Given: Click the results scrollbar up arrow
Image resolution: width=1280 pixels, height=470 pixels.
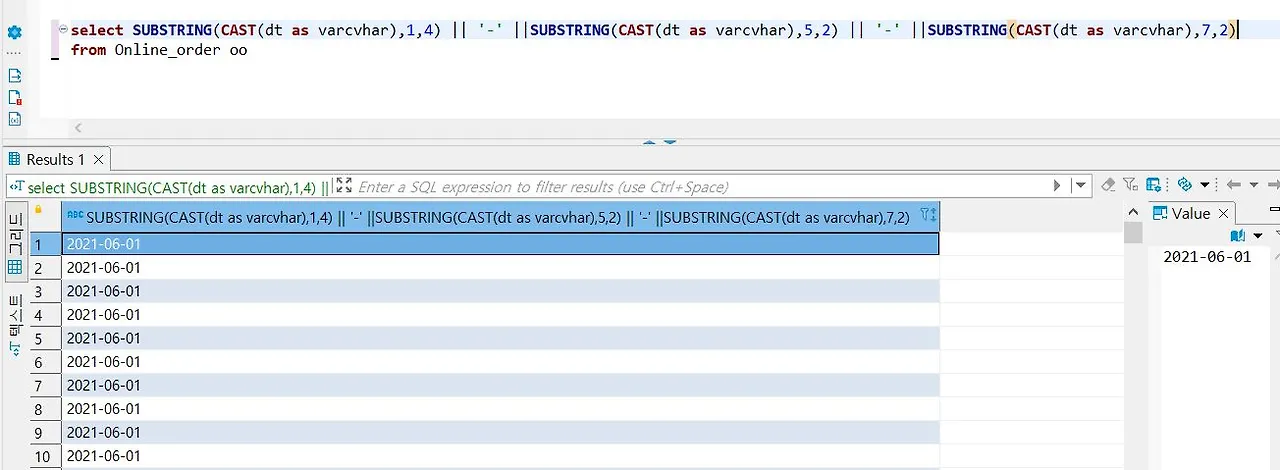Looking at the screenshot, I should point(1133,212).
